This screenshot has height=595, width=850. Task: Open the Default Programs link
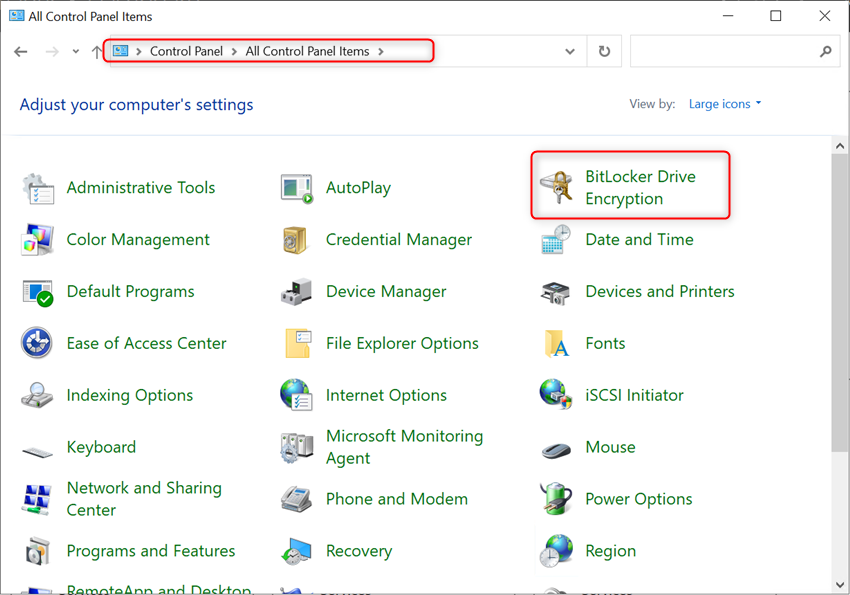(x=130, y=292)
